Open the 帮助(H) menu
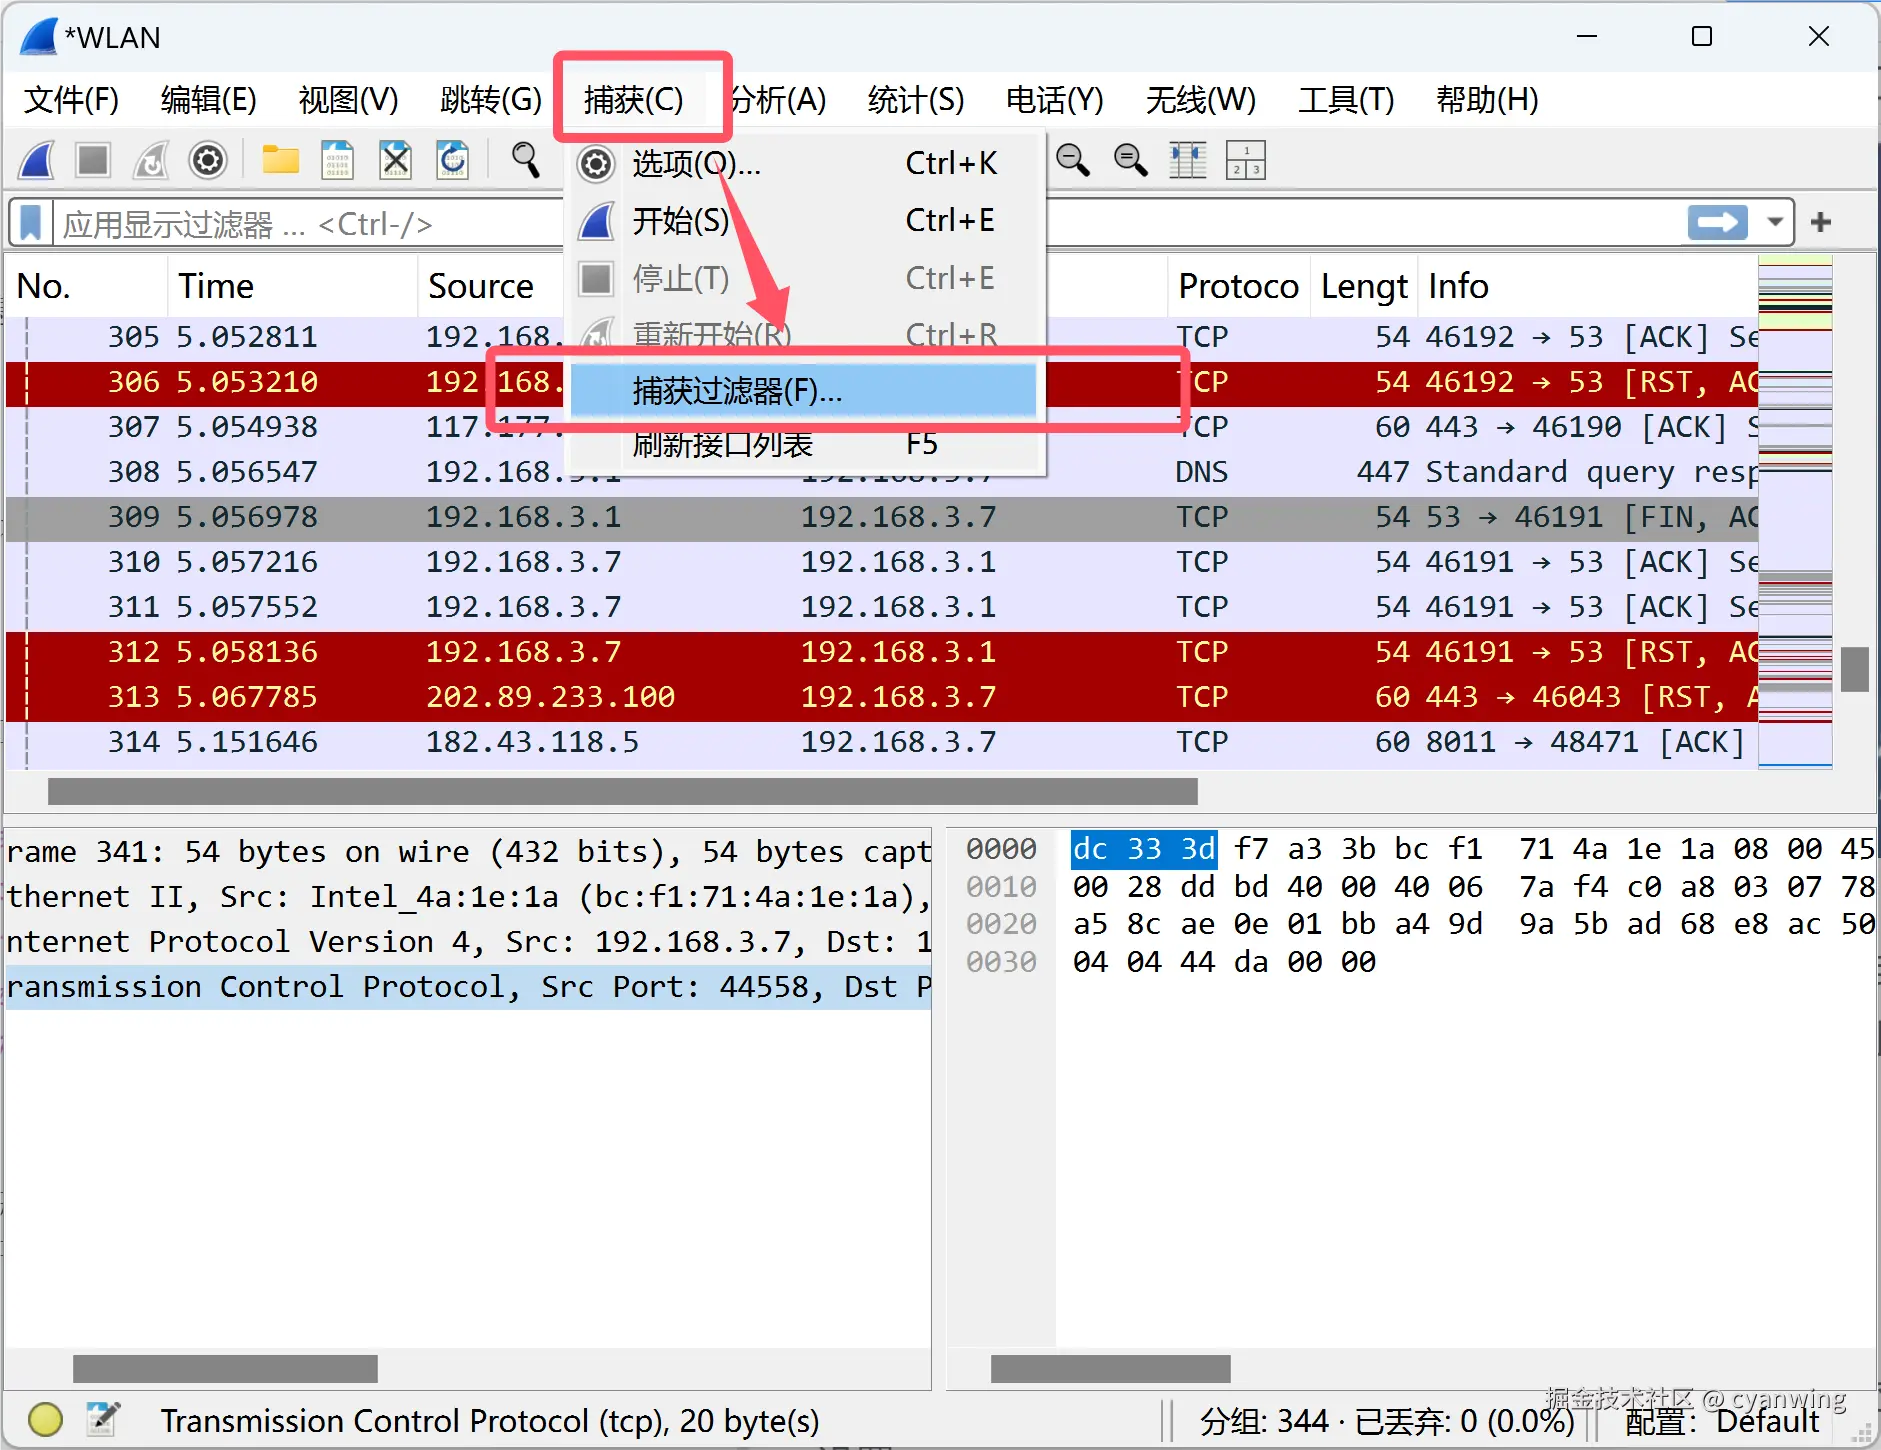Image resolution: width=1881 pixels, height=1450 pixels. click(1487, 100)
